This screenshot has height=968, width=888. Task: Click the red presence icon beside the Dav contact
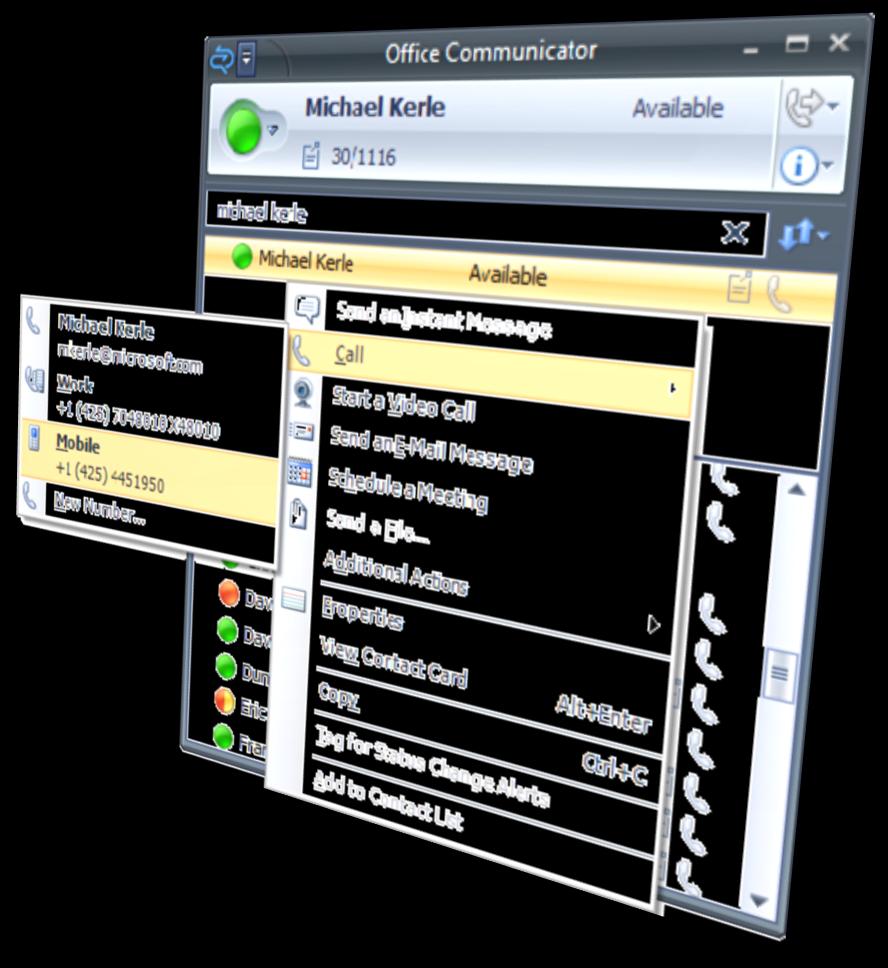pyautogui.click(x=229, y=593)
